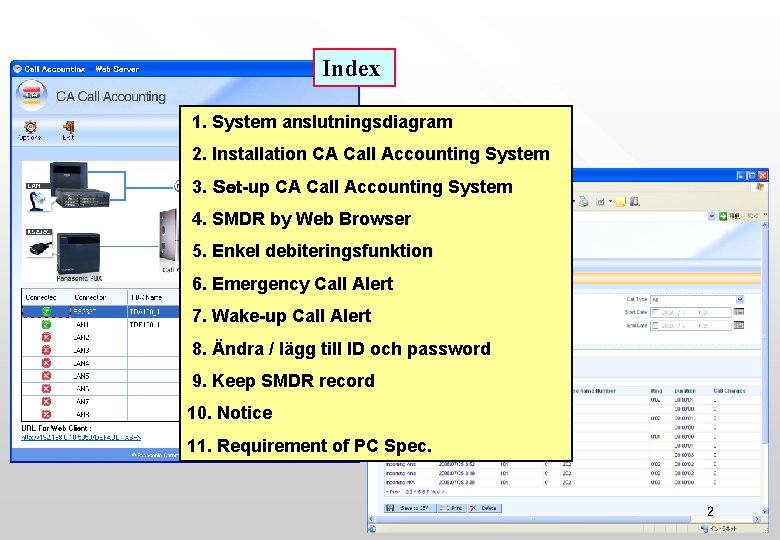
Task: Click the Panasonic PBX unit image
Action: pos(79,254)
